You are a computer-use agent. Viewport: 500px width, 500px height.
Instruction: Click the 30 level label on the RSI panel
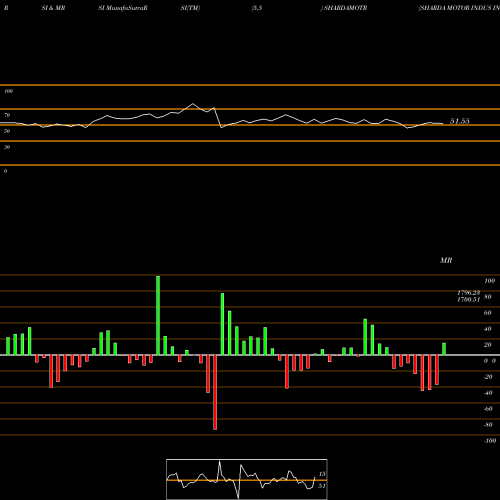click(x=7, y=147)
